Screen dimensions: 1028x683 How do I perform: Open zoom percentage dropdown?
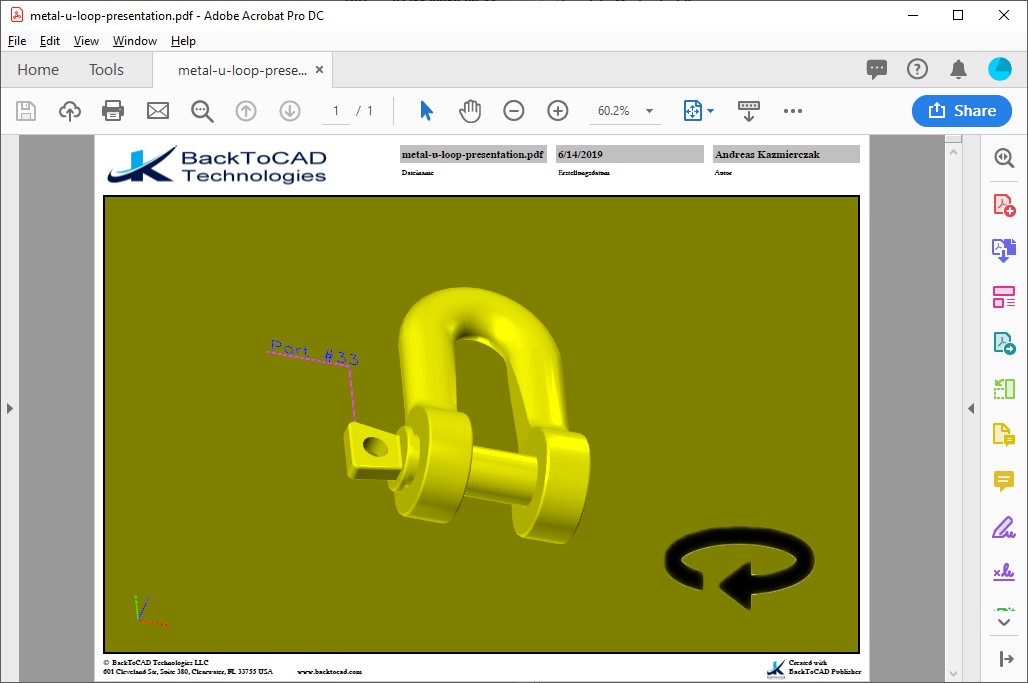649,111
